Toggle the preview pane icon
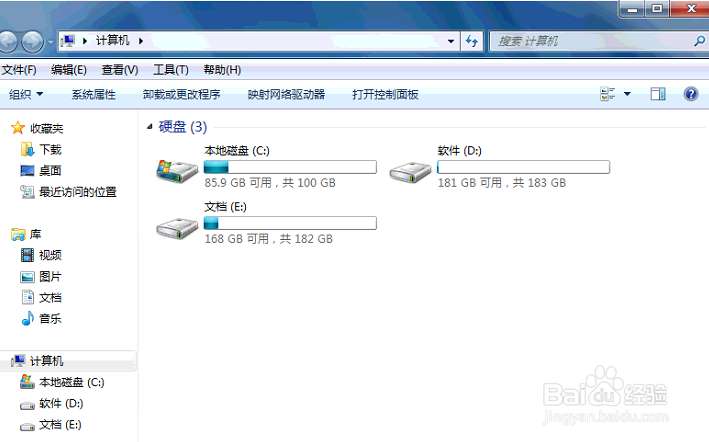 point(657,94)
